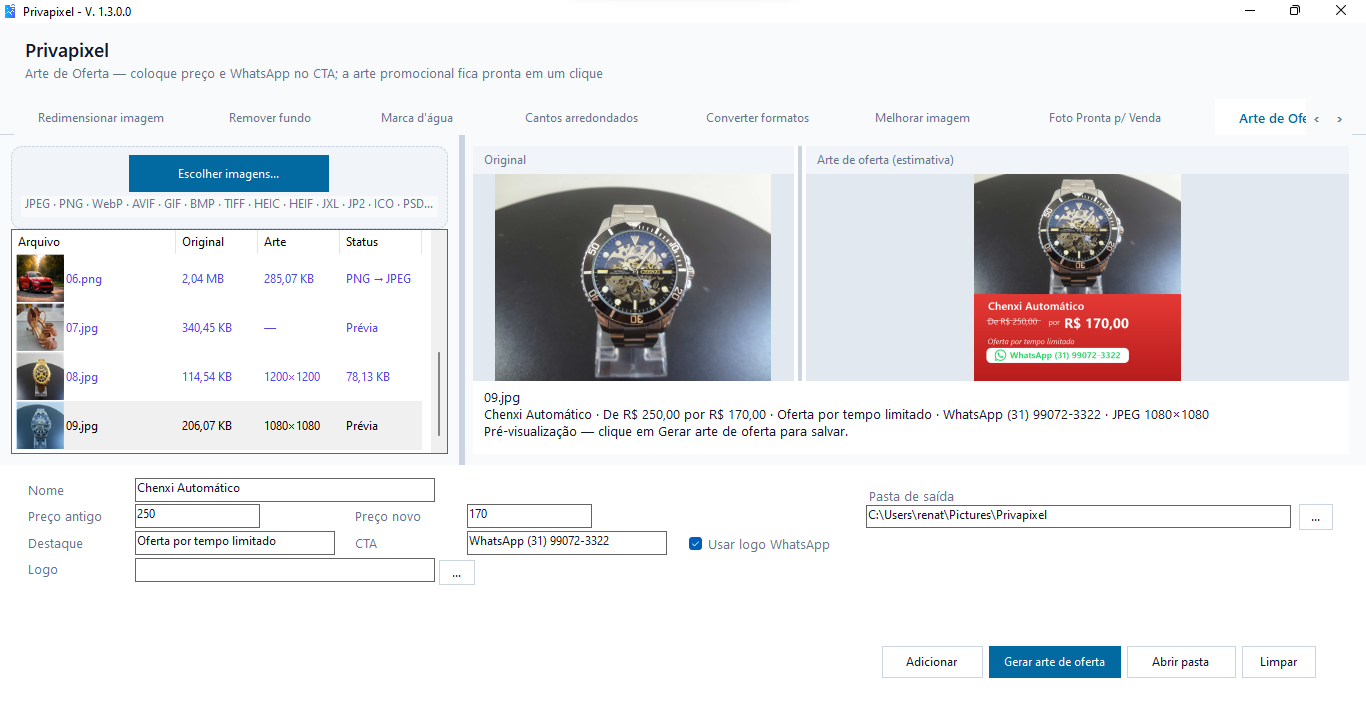The height and width of the screenshot is (718, 1366).
Task: Click the 2,04 MB size cell
Action: tap(203, 279)
